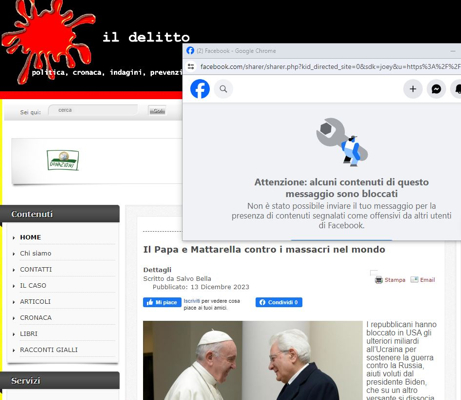This screenshot has height=400, width=461.
Task: Open Chi siamo menu item
Action: [36, 253]
